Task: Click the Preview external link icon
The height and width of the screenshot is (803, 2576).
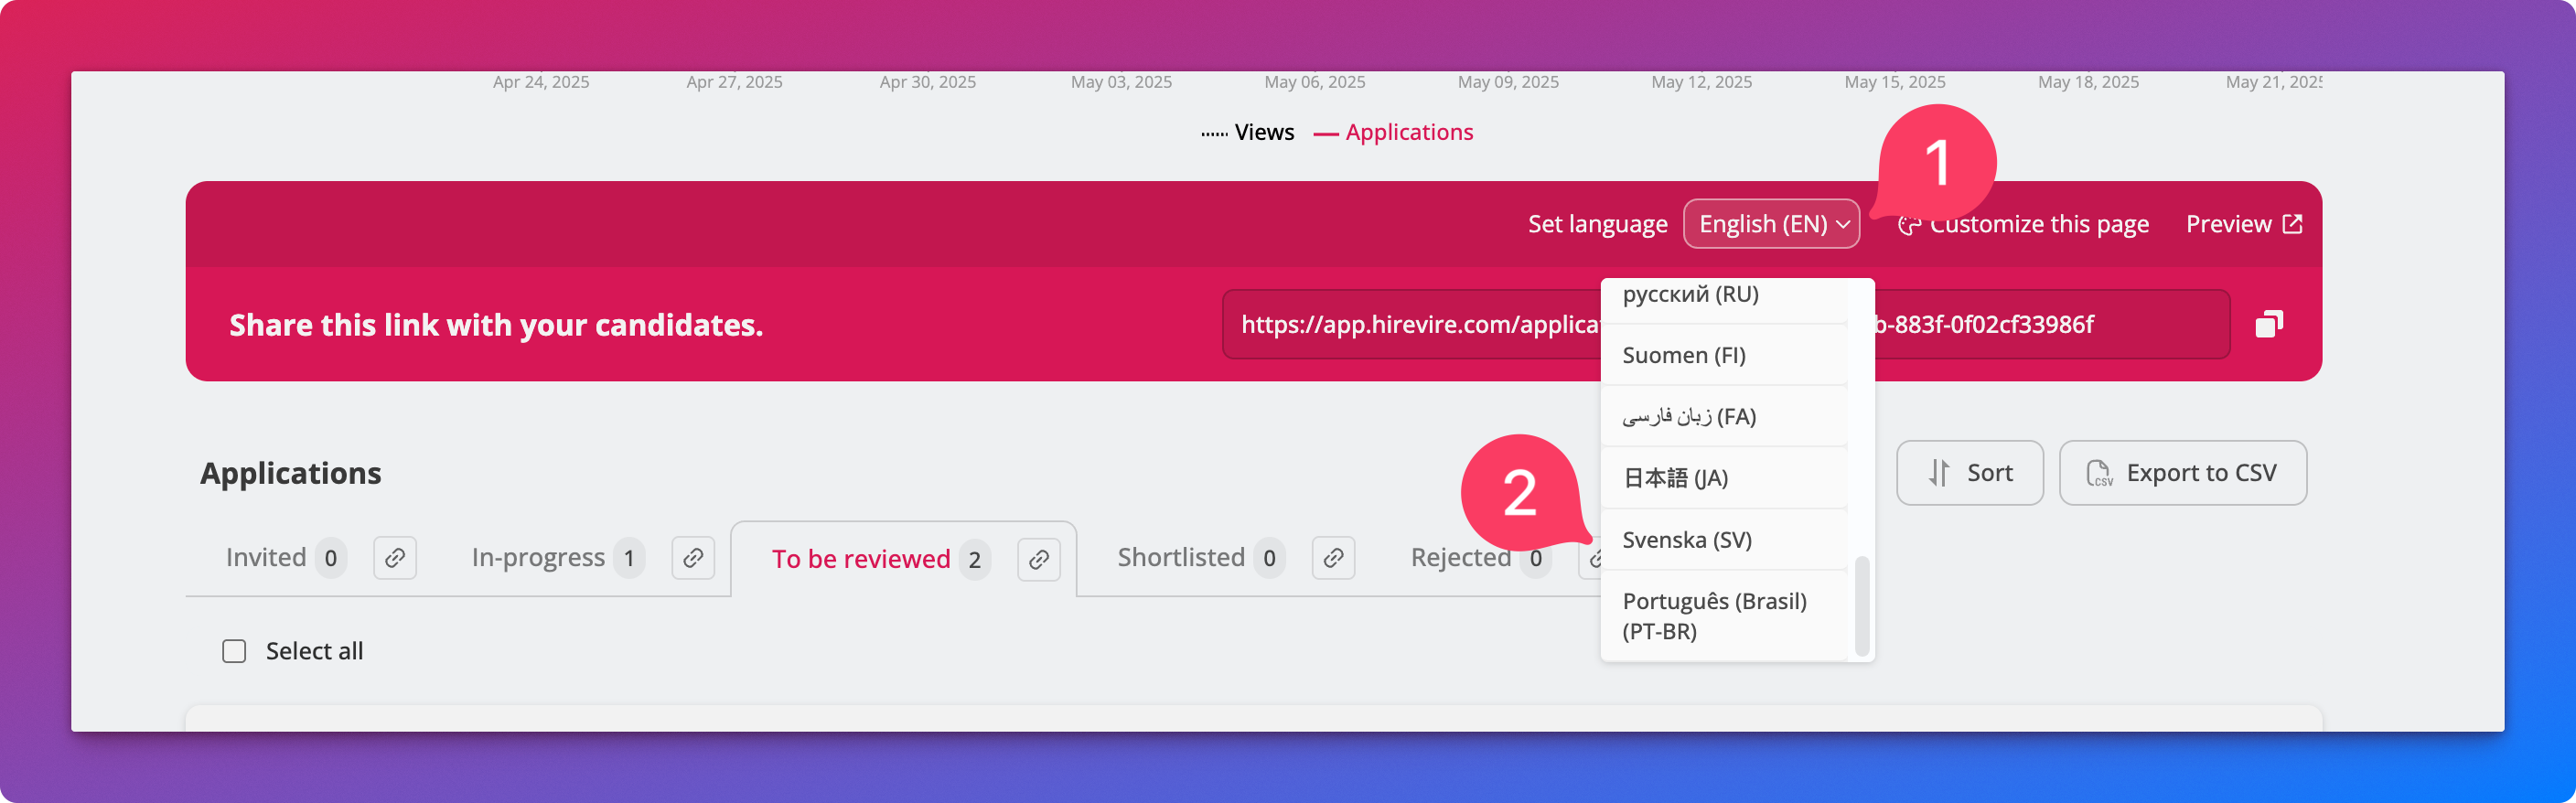Action: (x=2292, y=224)
